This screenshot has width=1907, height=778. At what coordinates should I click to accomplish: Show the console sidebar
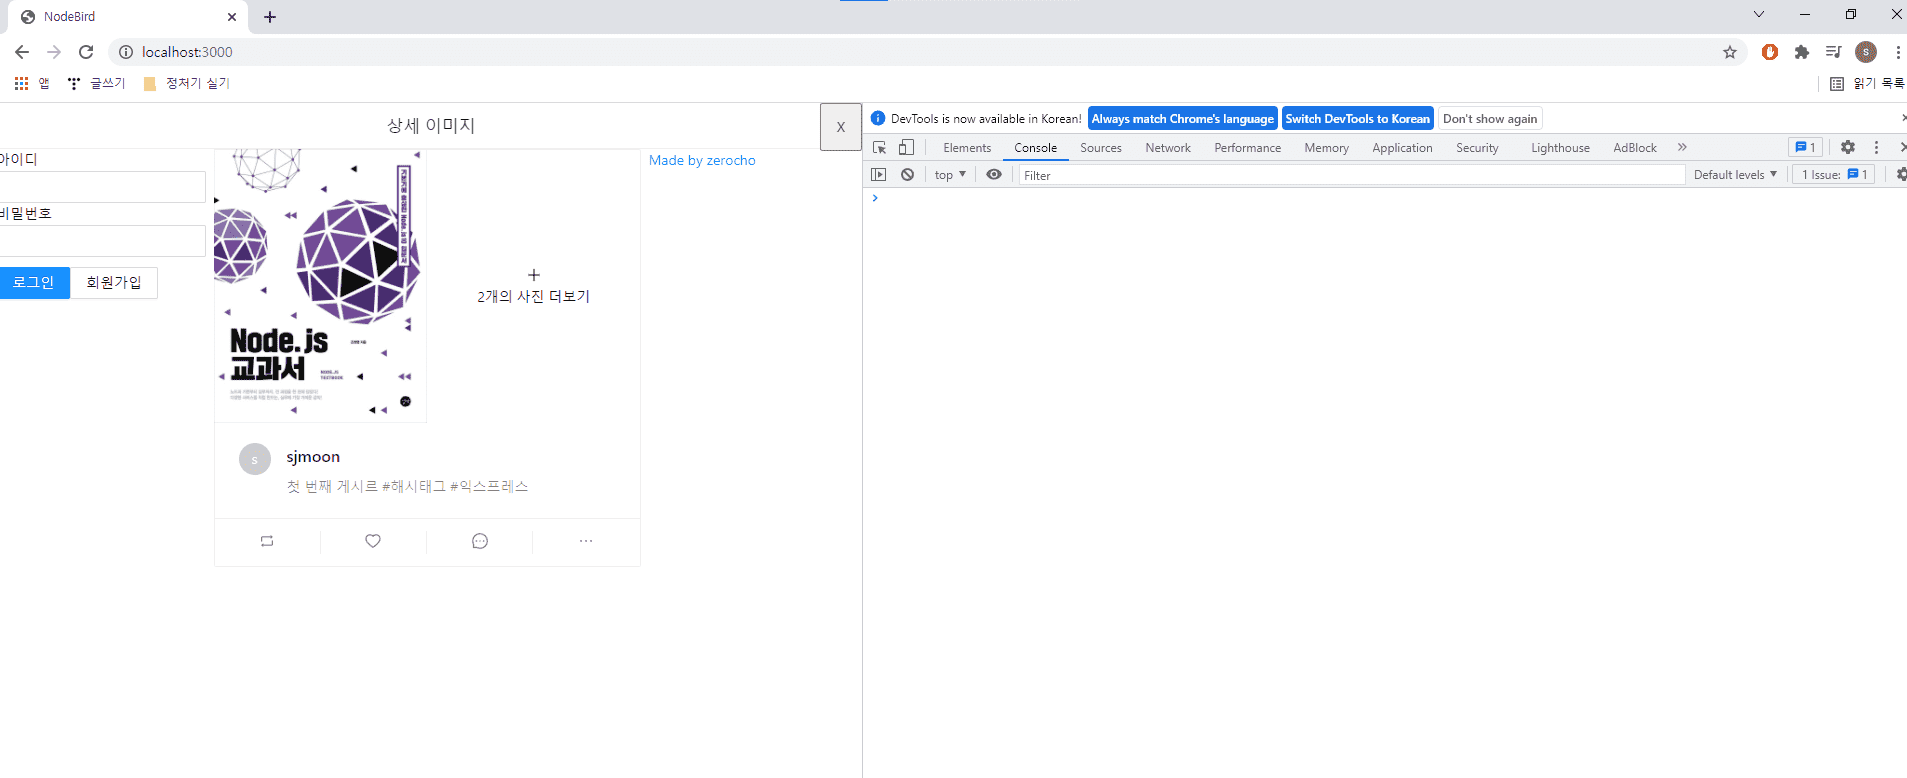[879, 174]
